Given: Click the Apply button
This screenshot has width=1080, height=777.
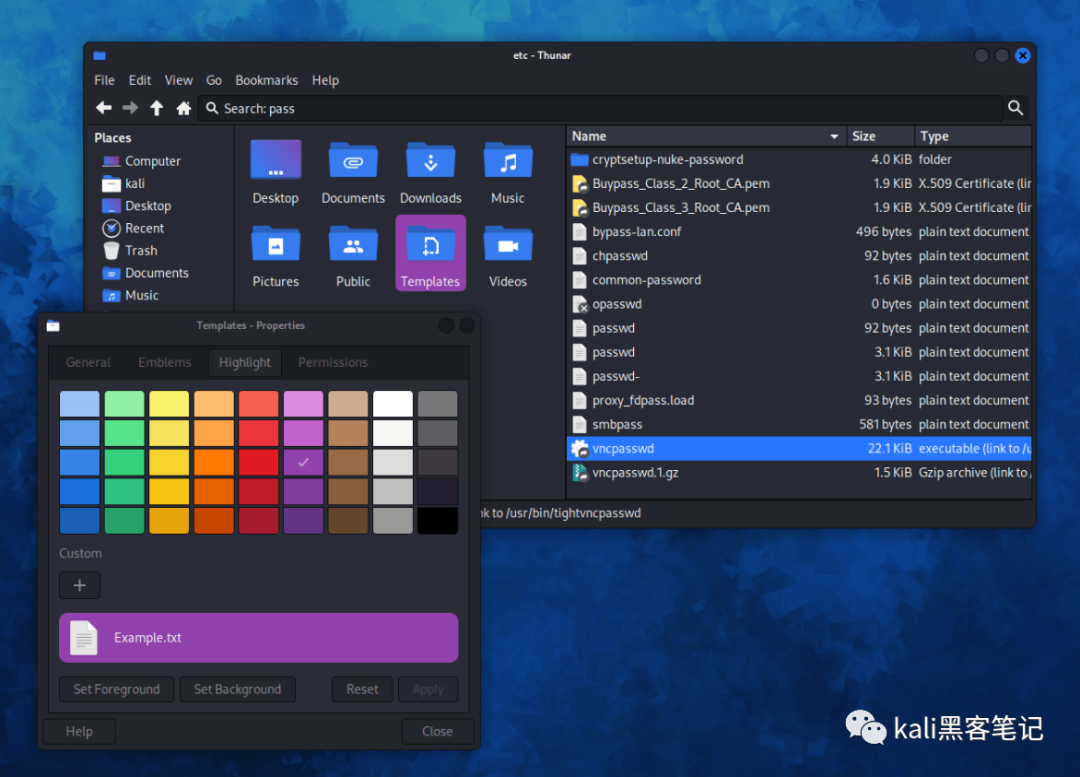Looking at the screenshot, I should click(428, 690).
